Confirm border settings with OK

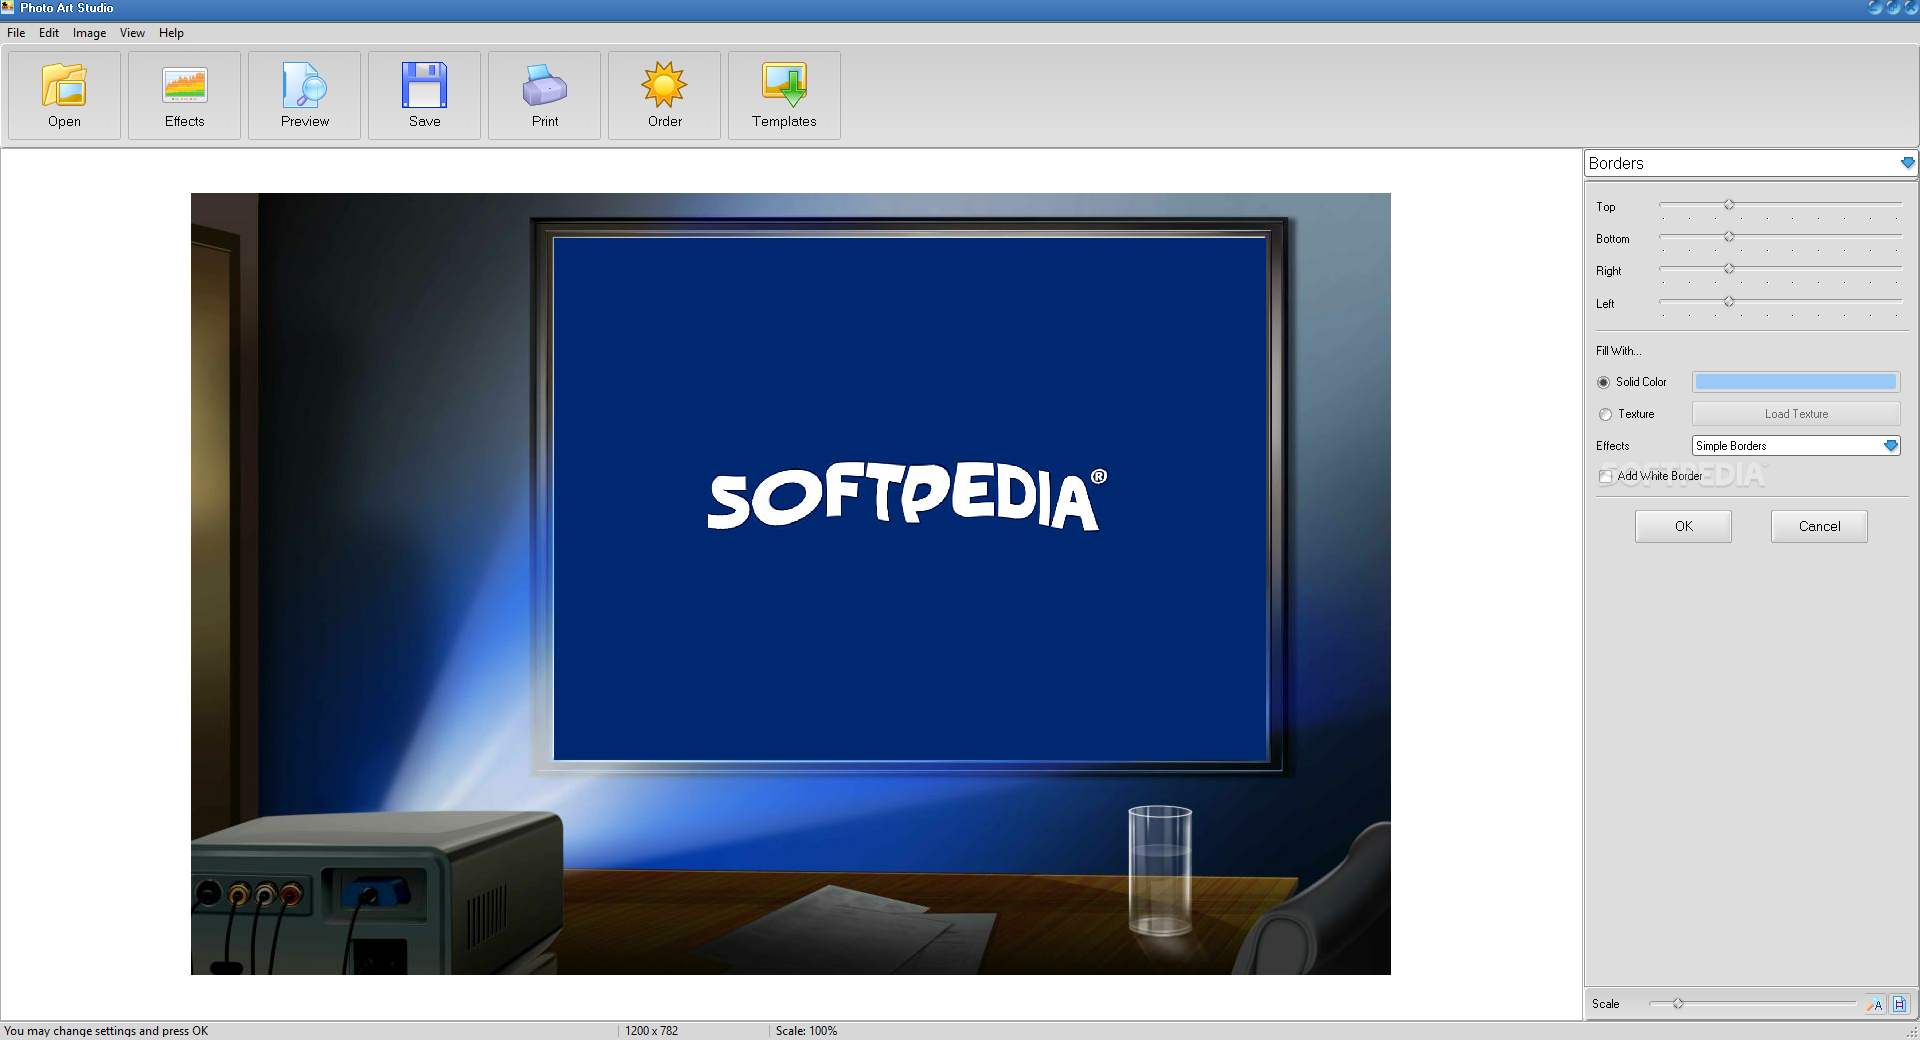tap(1683, 526)
